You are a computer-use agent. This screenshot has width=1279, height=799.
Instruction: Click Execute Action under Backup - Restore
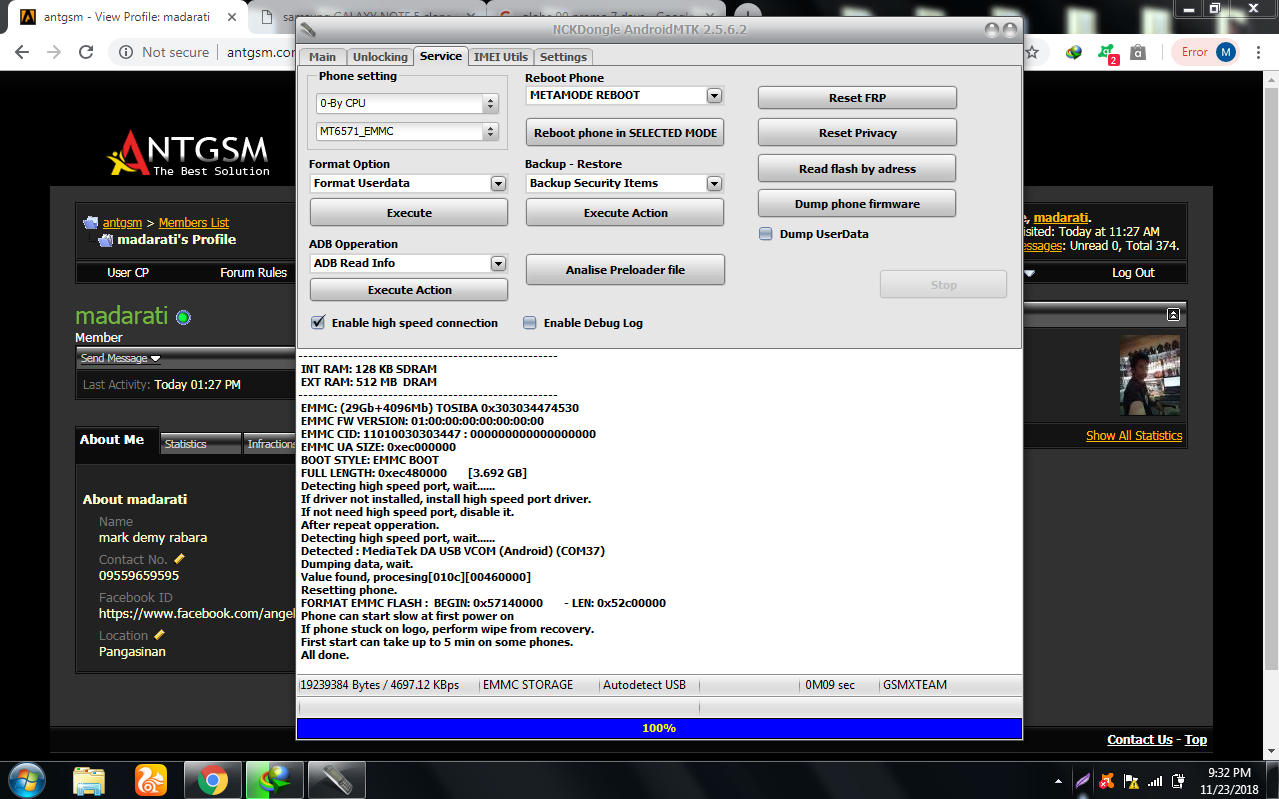pos(625,213)
